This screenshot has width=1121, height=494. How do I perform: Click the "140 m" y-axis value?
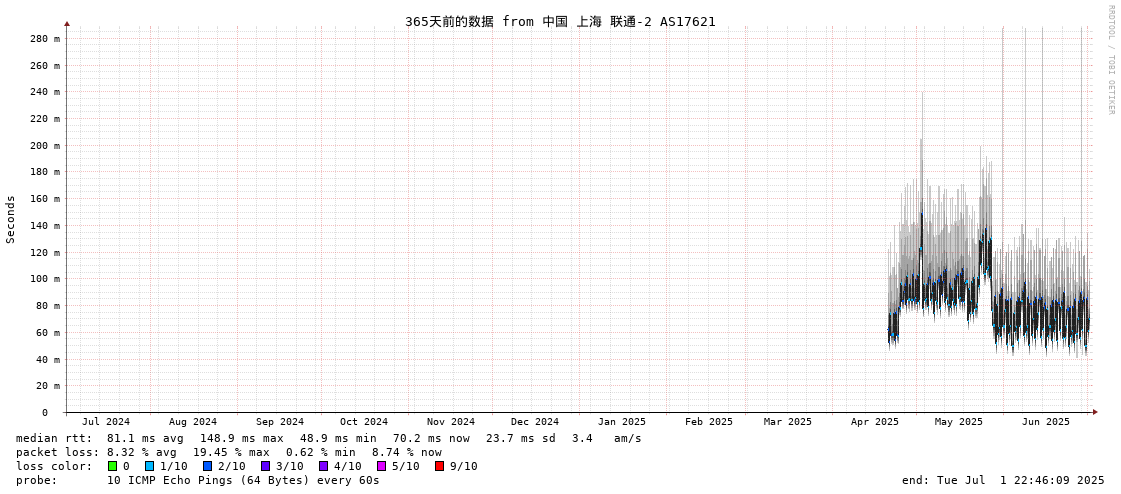click(x=45, y=226)
